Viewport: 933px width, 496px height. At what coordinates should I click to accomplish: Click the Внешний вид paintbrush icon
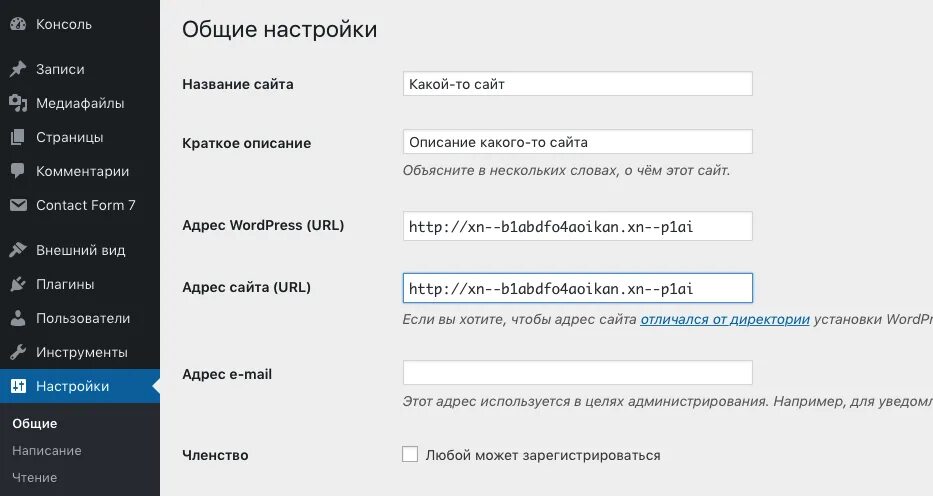(18, 250)
